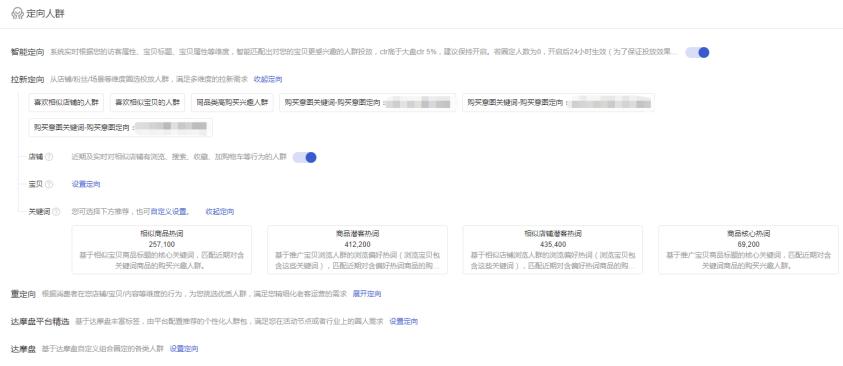Click the 重定向 section label
Screen dimensions: 843x366
24,294
